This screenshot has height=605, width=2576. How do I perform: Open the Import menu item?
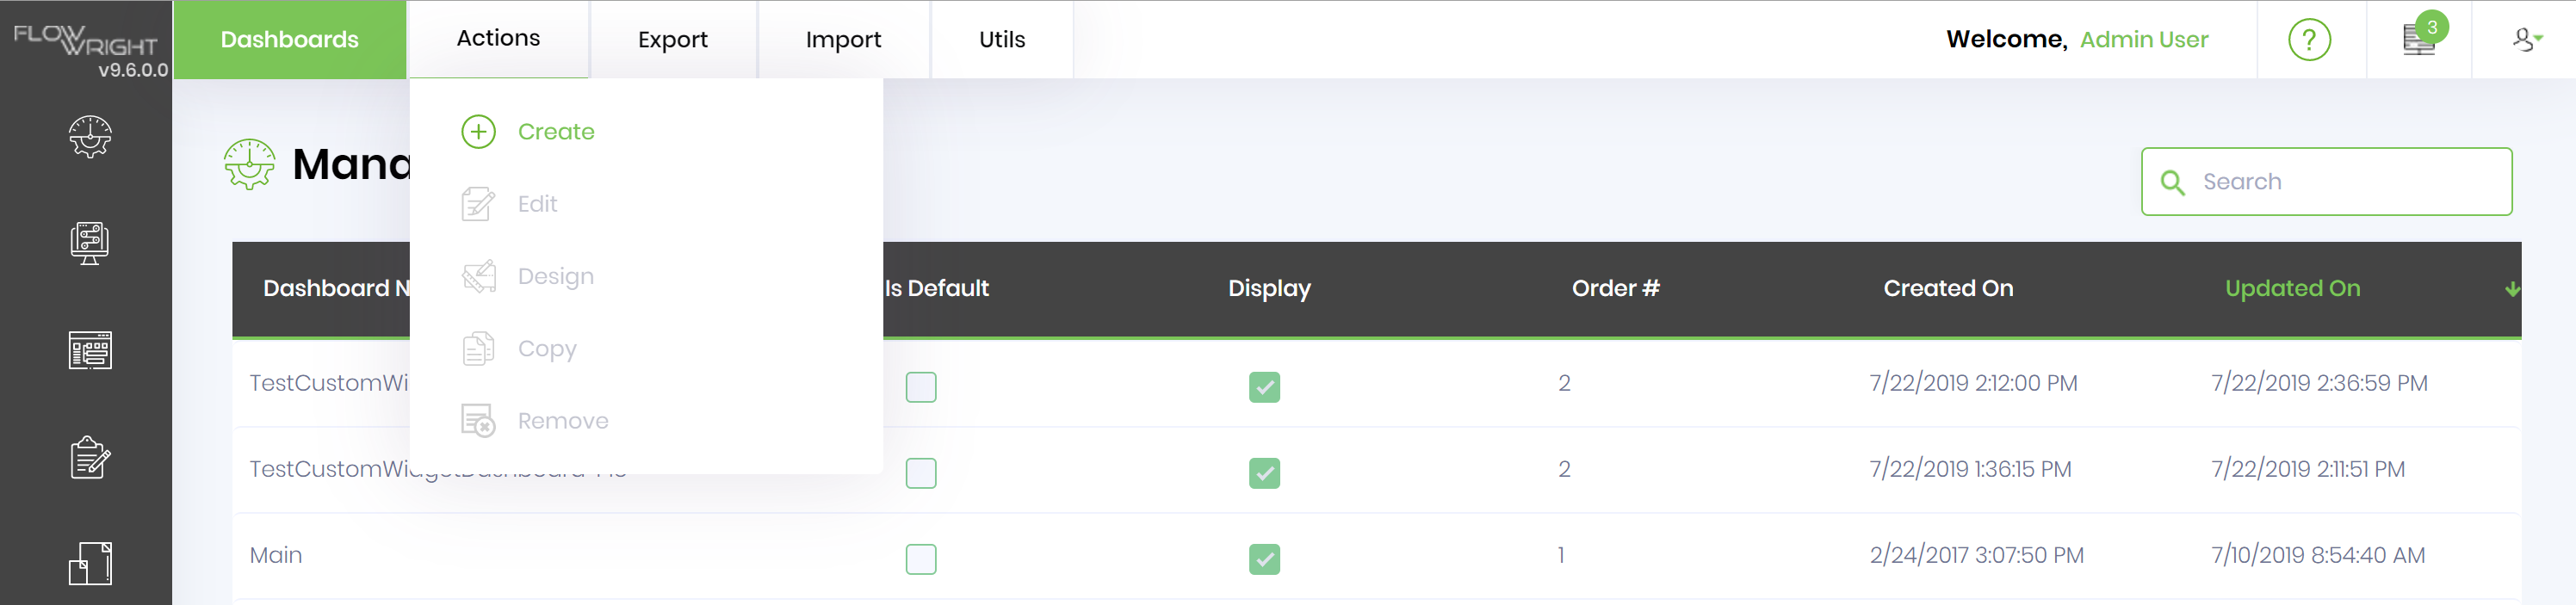point(844,39)
